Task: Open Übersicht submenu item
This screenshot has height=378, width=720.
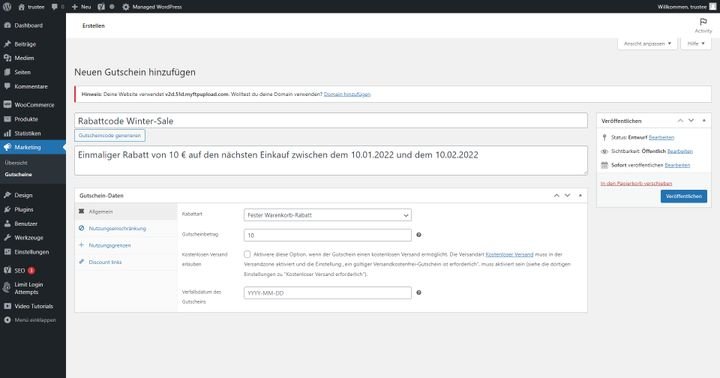Action: point(16,163)
